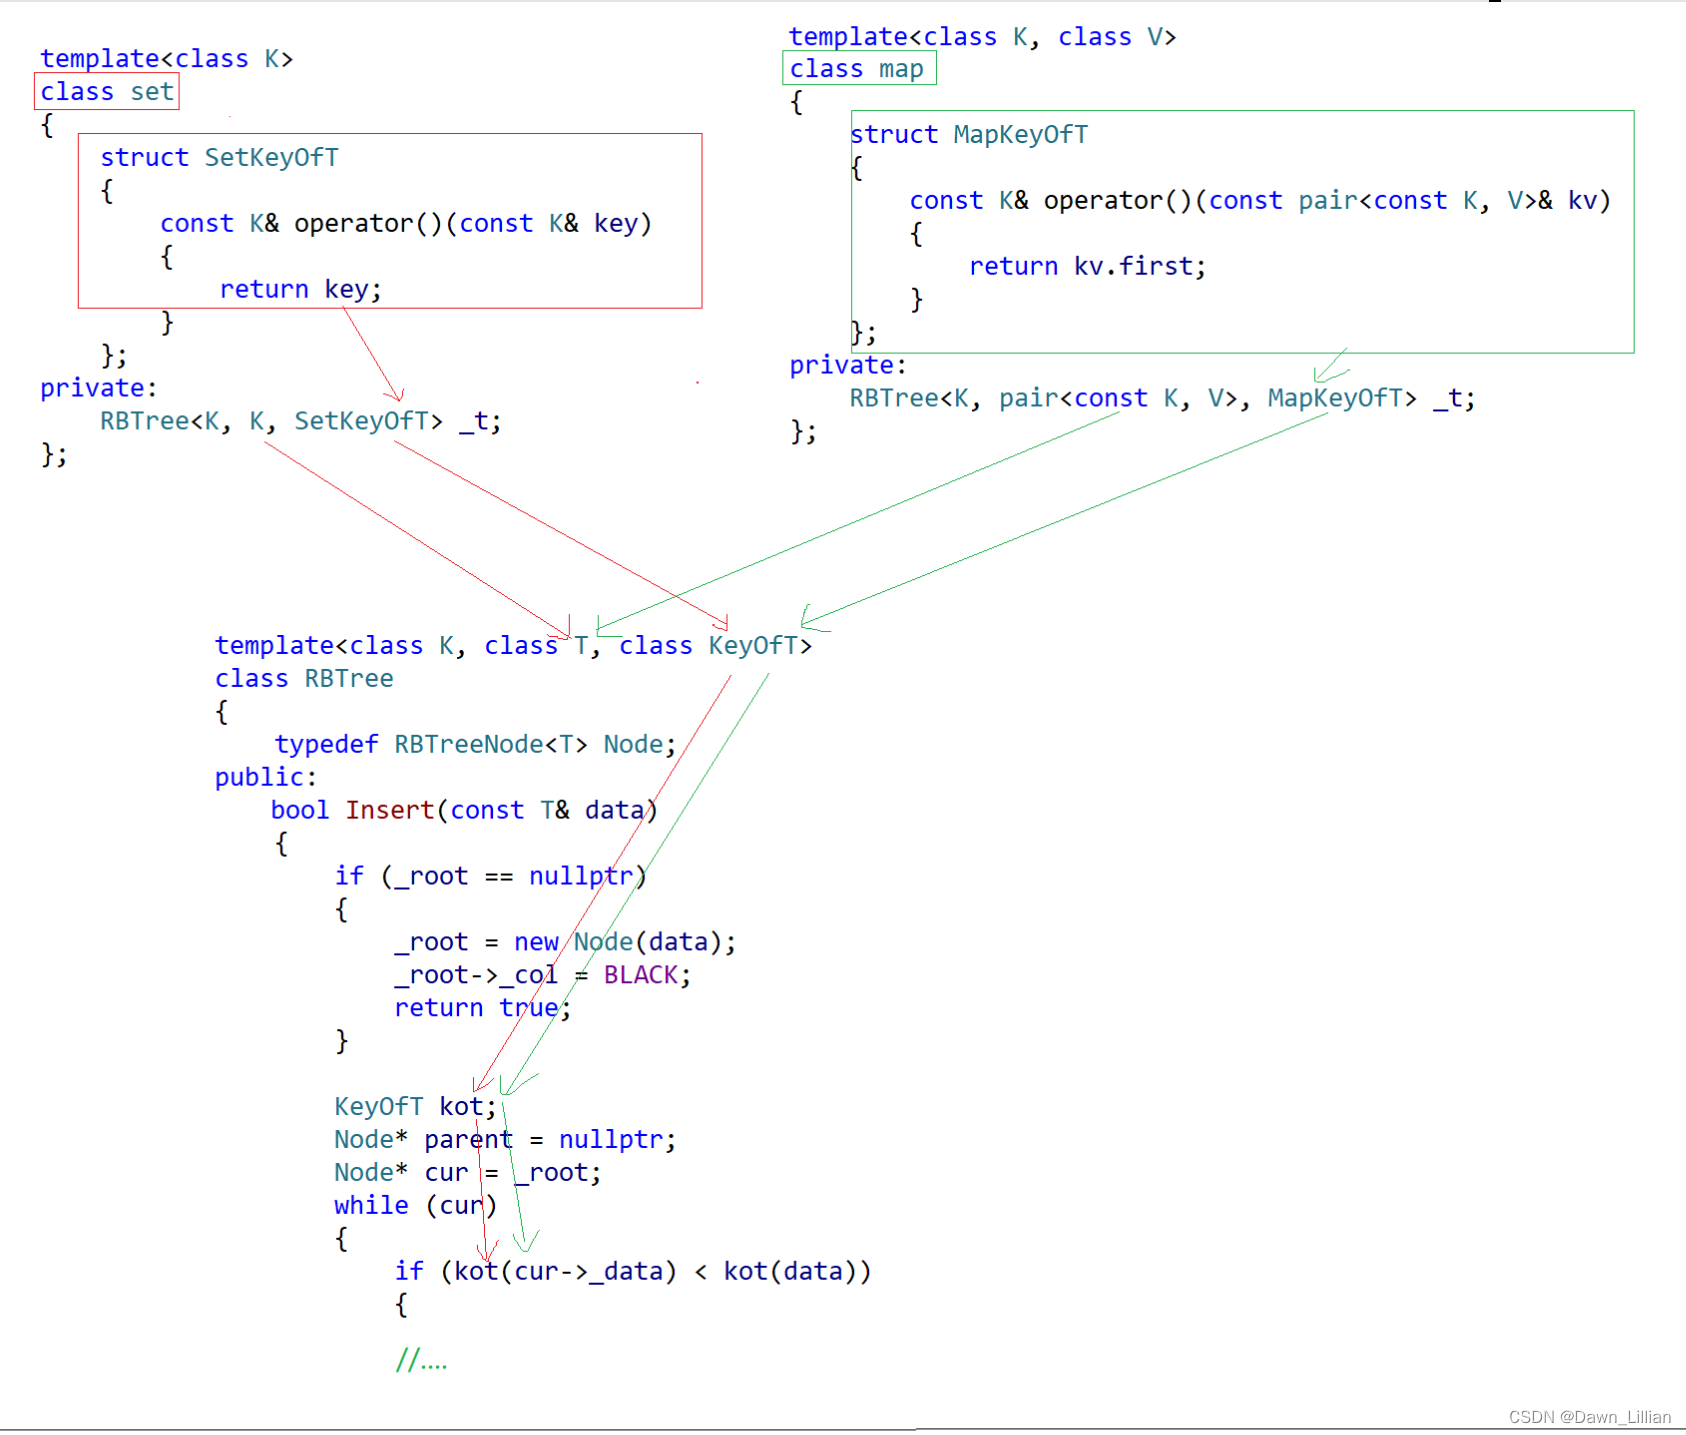Screen dimensions: 1686x1435
Task: Click 'const K& operator()(const K& key)' line
Action: [406, 224]
